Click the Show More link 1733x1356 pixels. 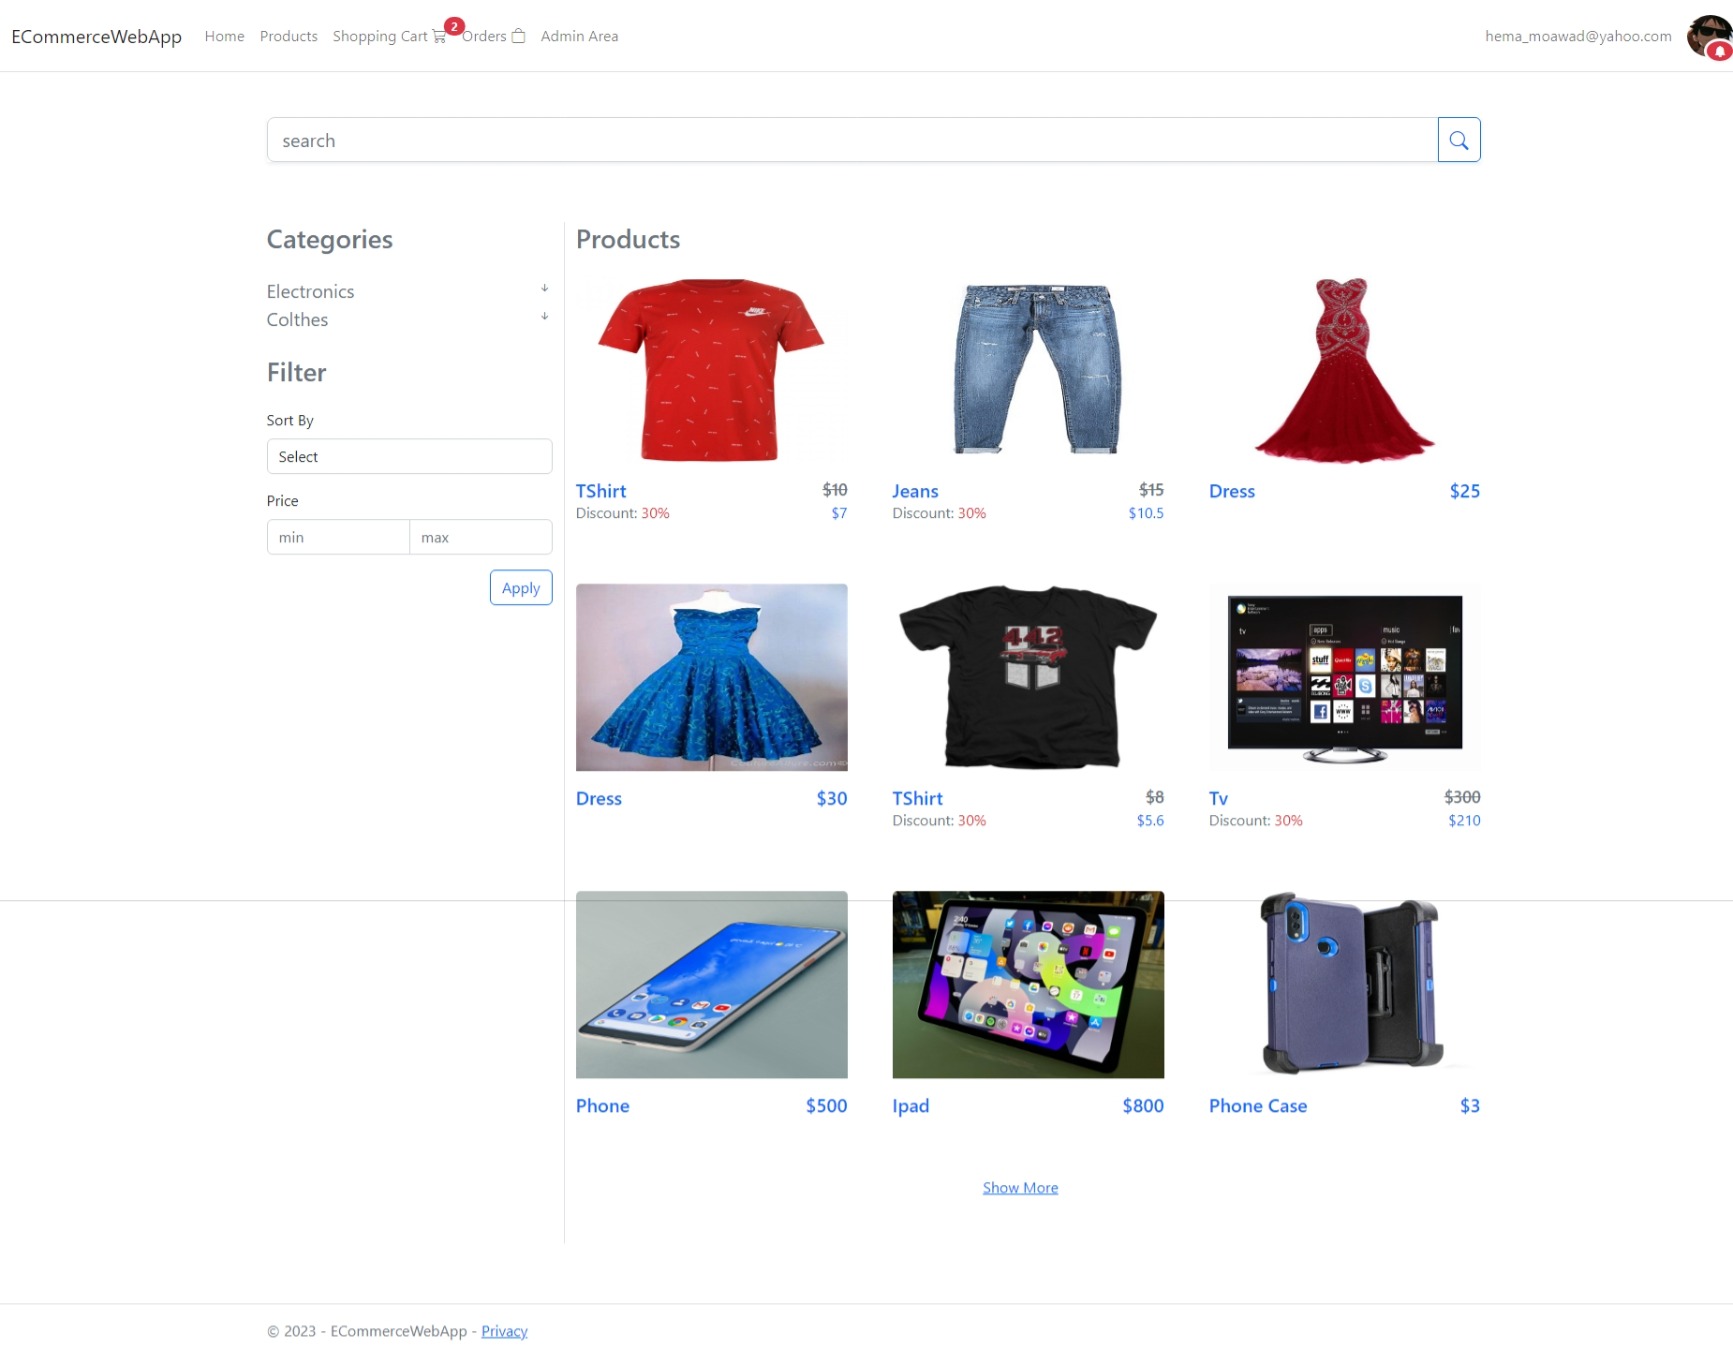(1020, 1187)
